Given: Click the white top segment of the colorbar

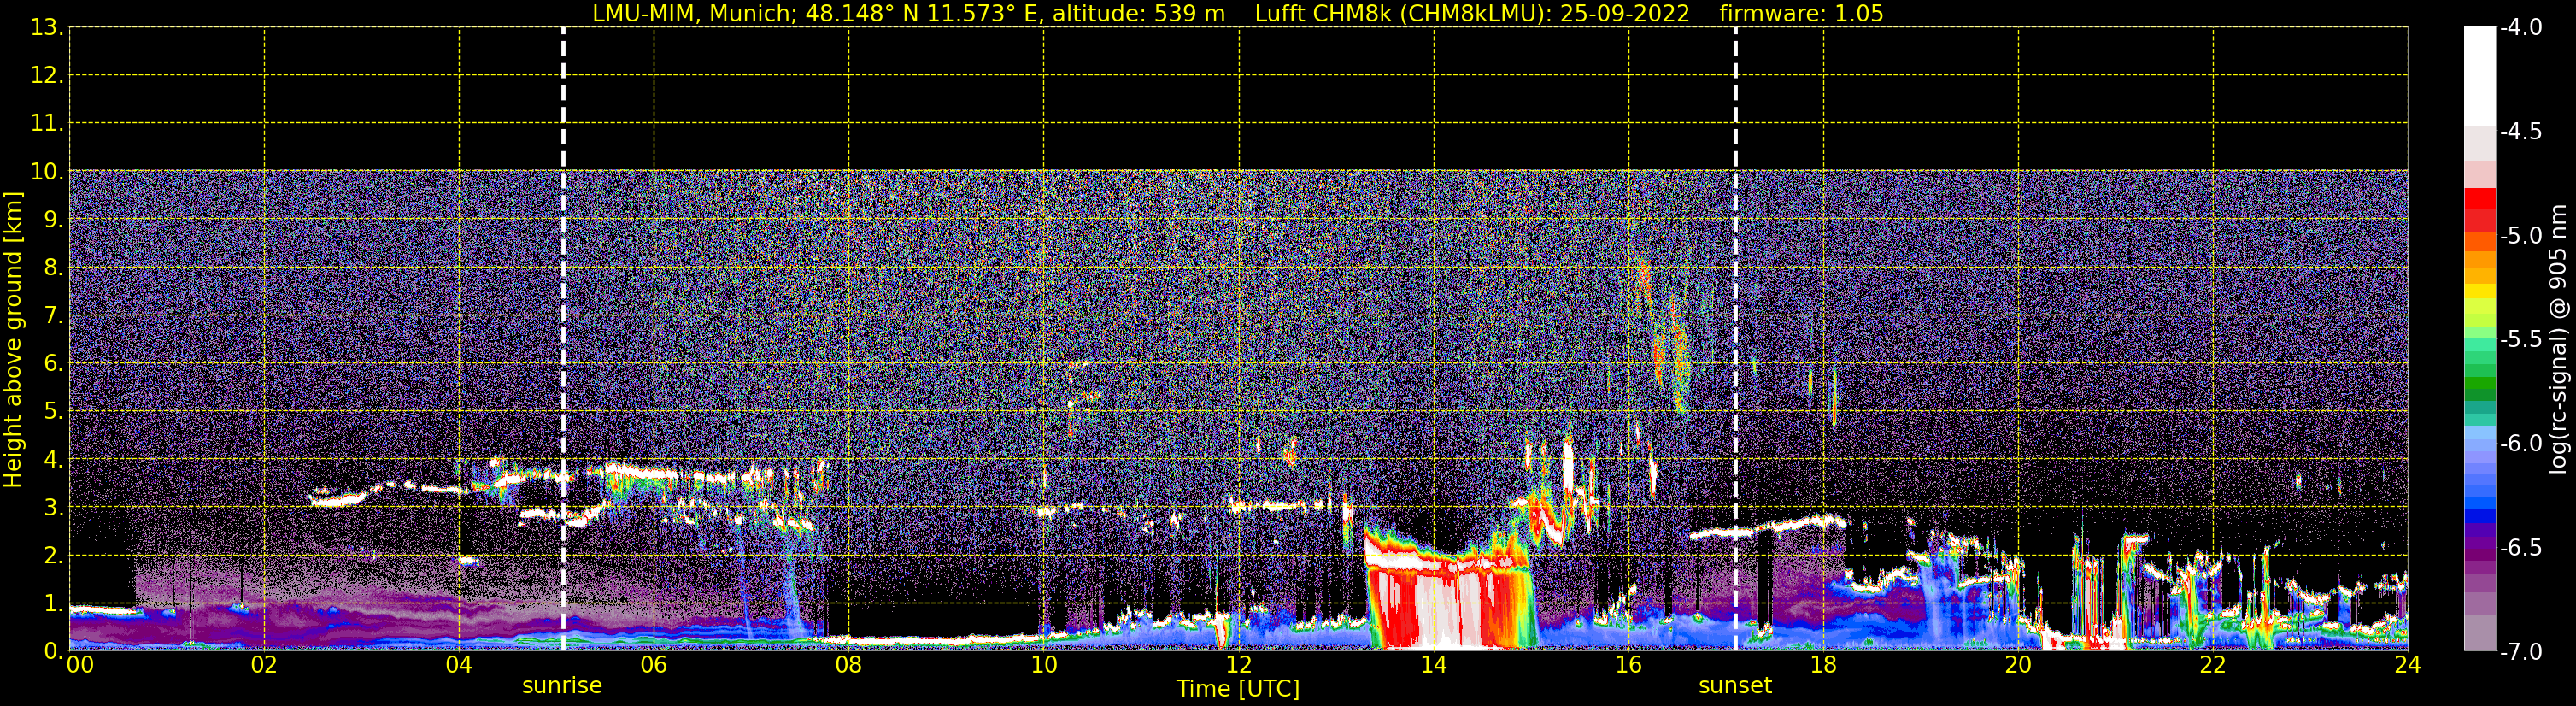Looking at the screenshot, I should pyautogui.click(x=2479, y=76).
